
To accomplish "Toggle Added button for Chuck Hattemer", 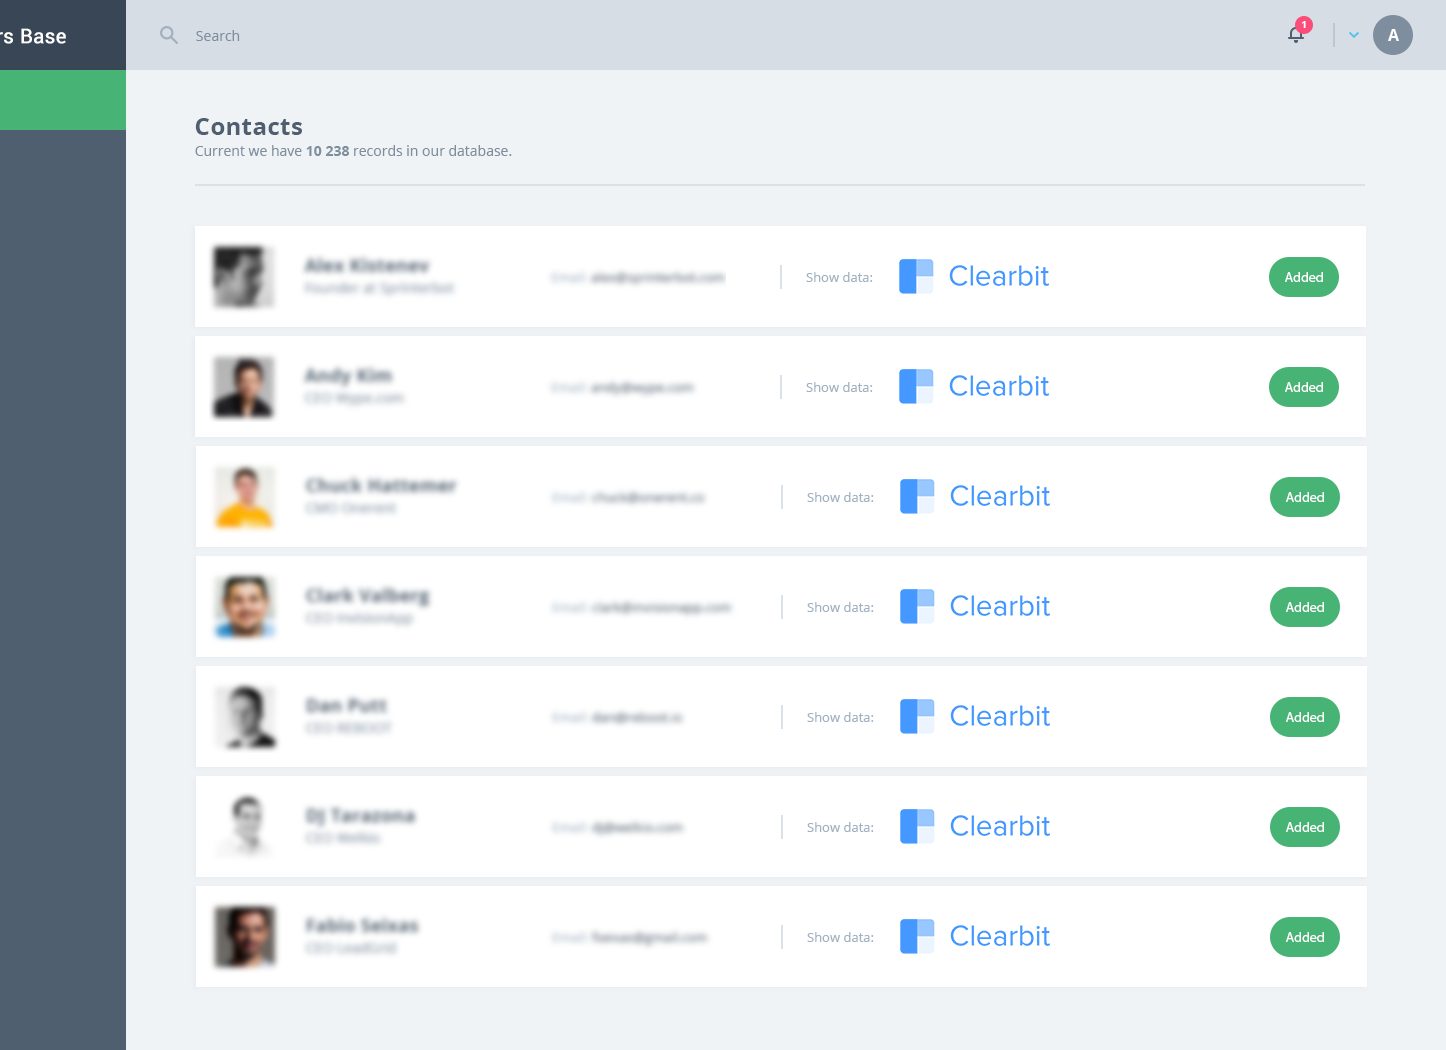I will [1304, 497].
